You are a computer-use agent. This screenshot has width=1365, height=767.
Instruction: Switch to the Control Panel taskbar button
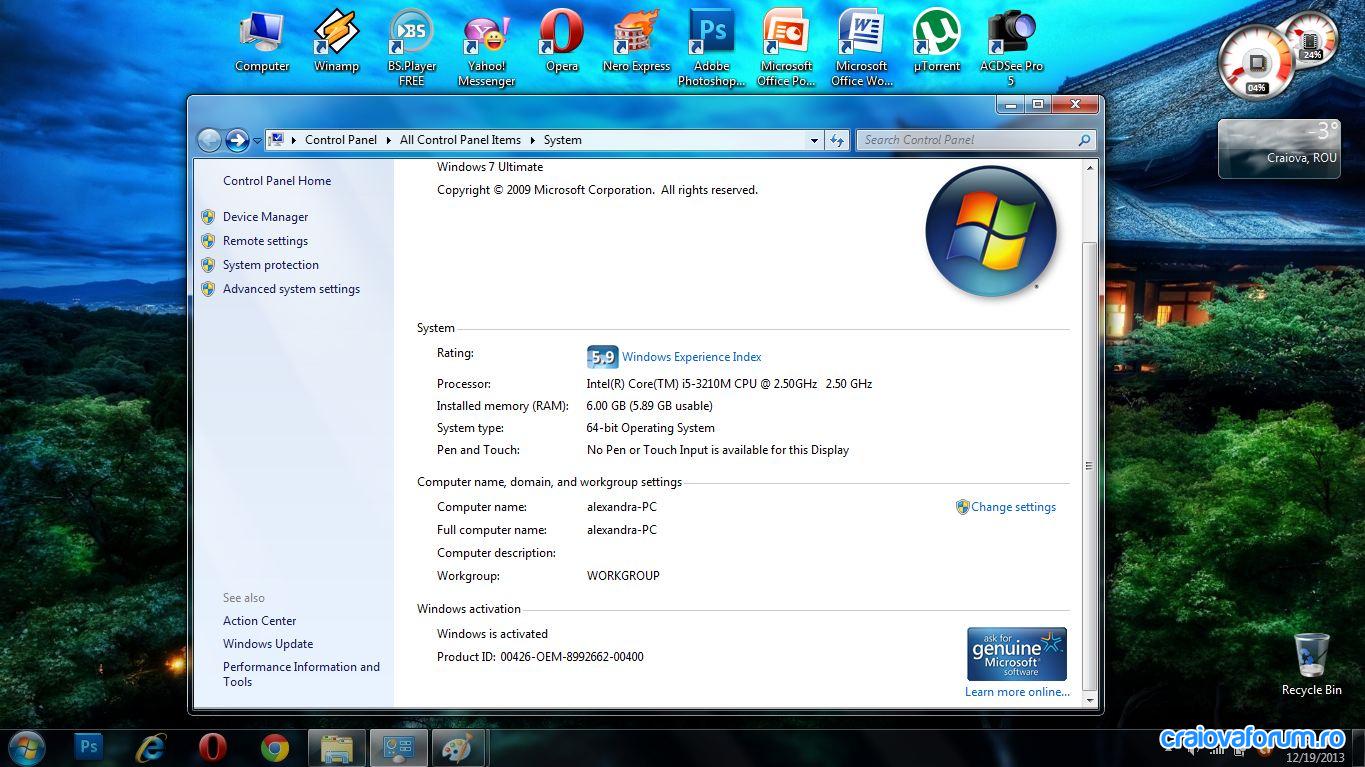click(x=399, y=747)
